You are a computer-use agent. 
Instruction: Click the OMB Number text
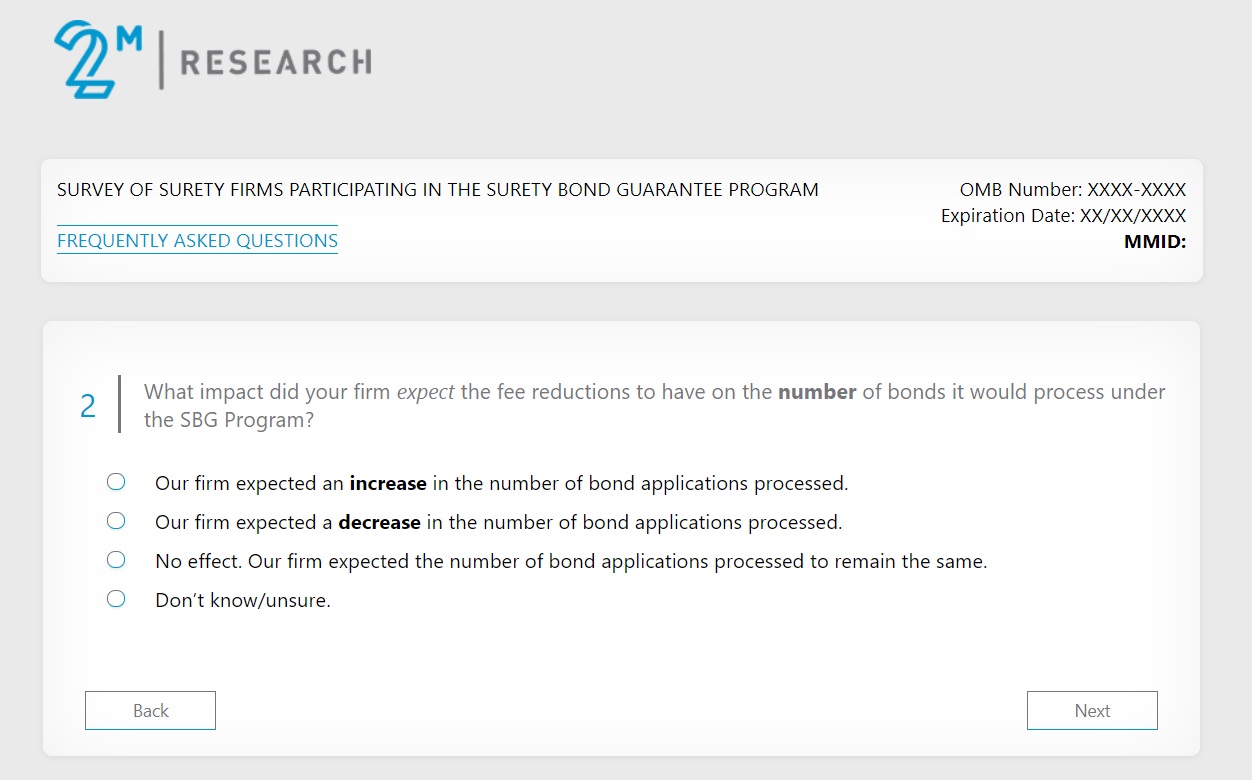click(x=1072, y=190)
